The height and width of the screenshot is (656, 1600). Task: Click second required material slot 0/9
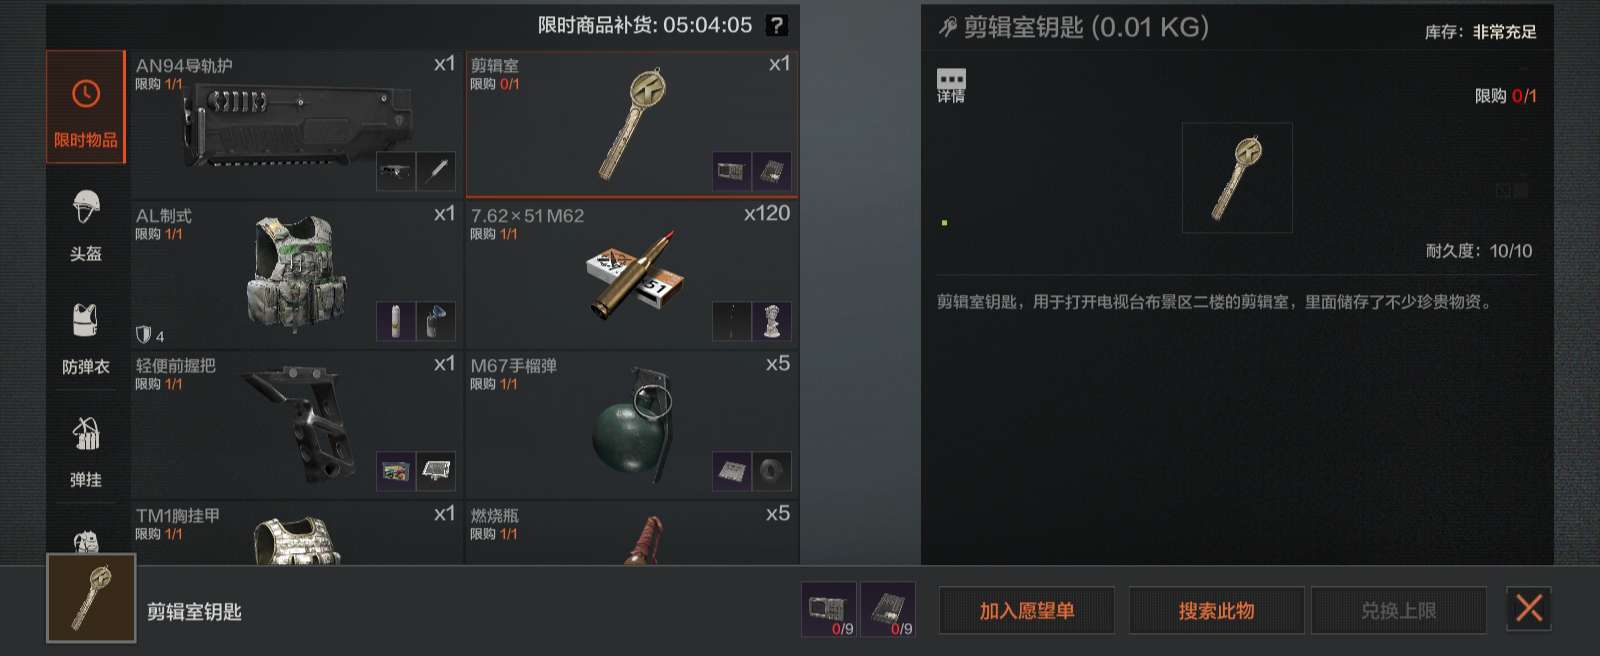888,609
